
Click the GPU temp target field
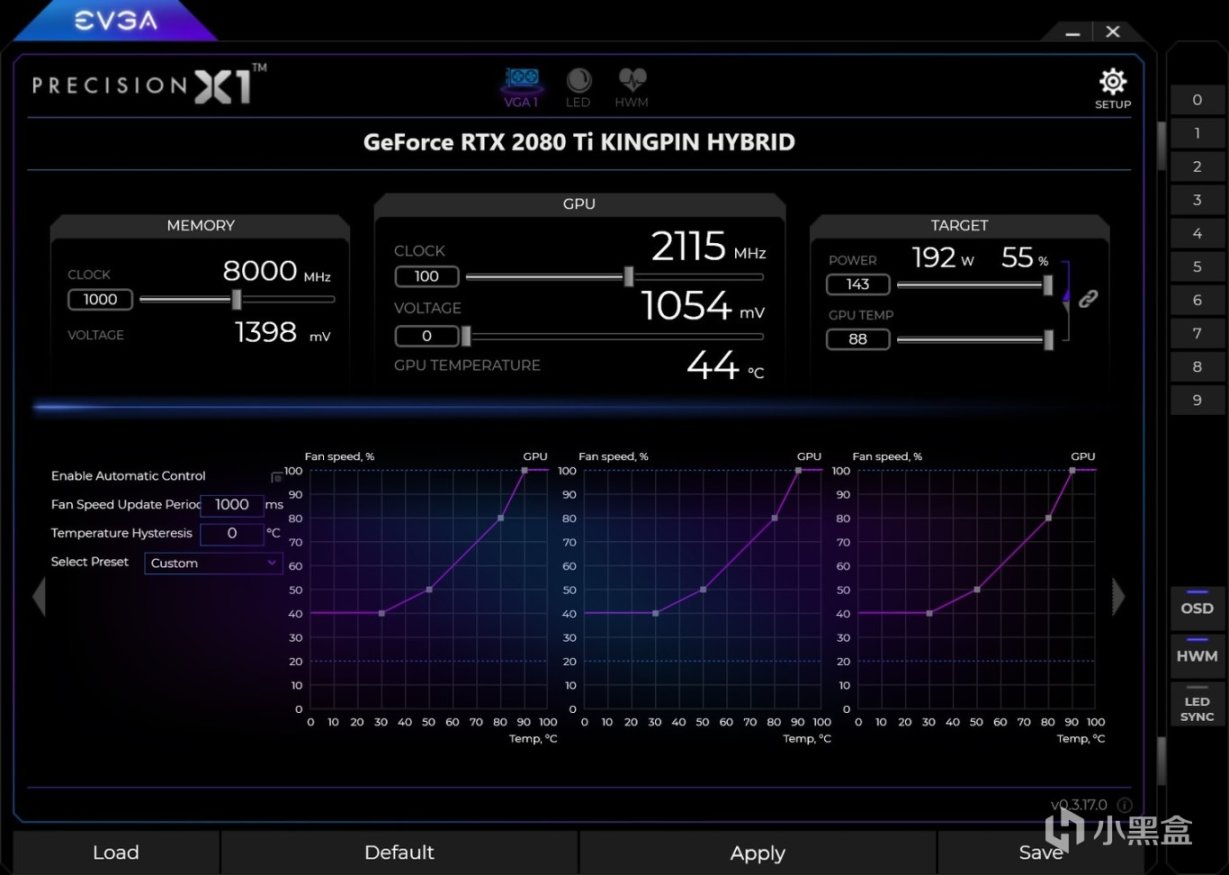[858, 340]
